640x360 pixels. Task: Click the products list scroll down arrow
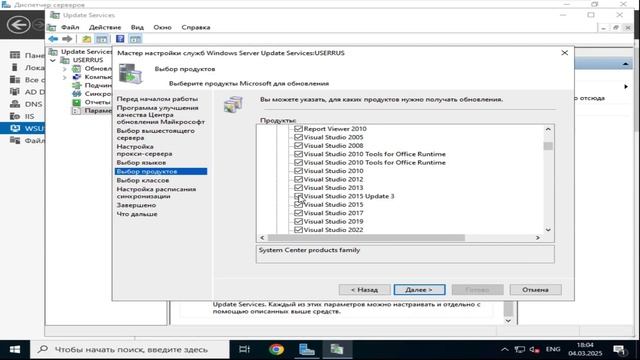548,230
